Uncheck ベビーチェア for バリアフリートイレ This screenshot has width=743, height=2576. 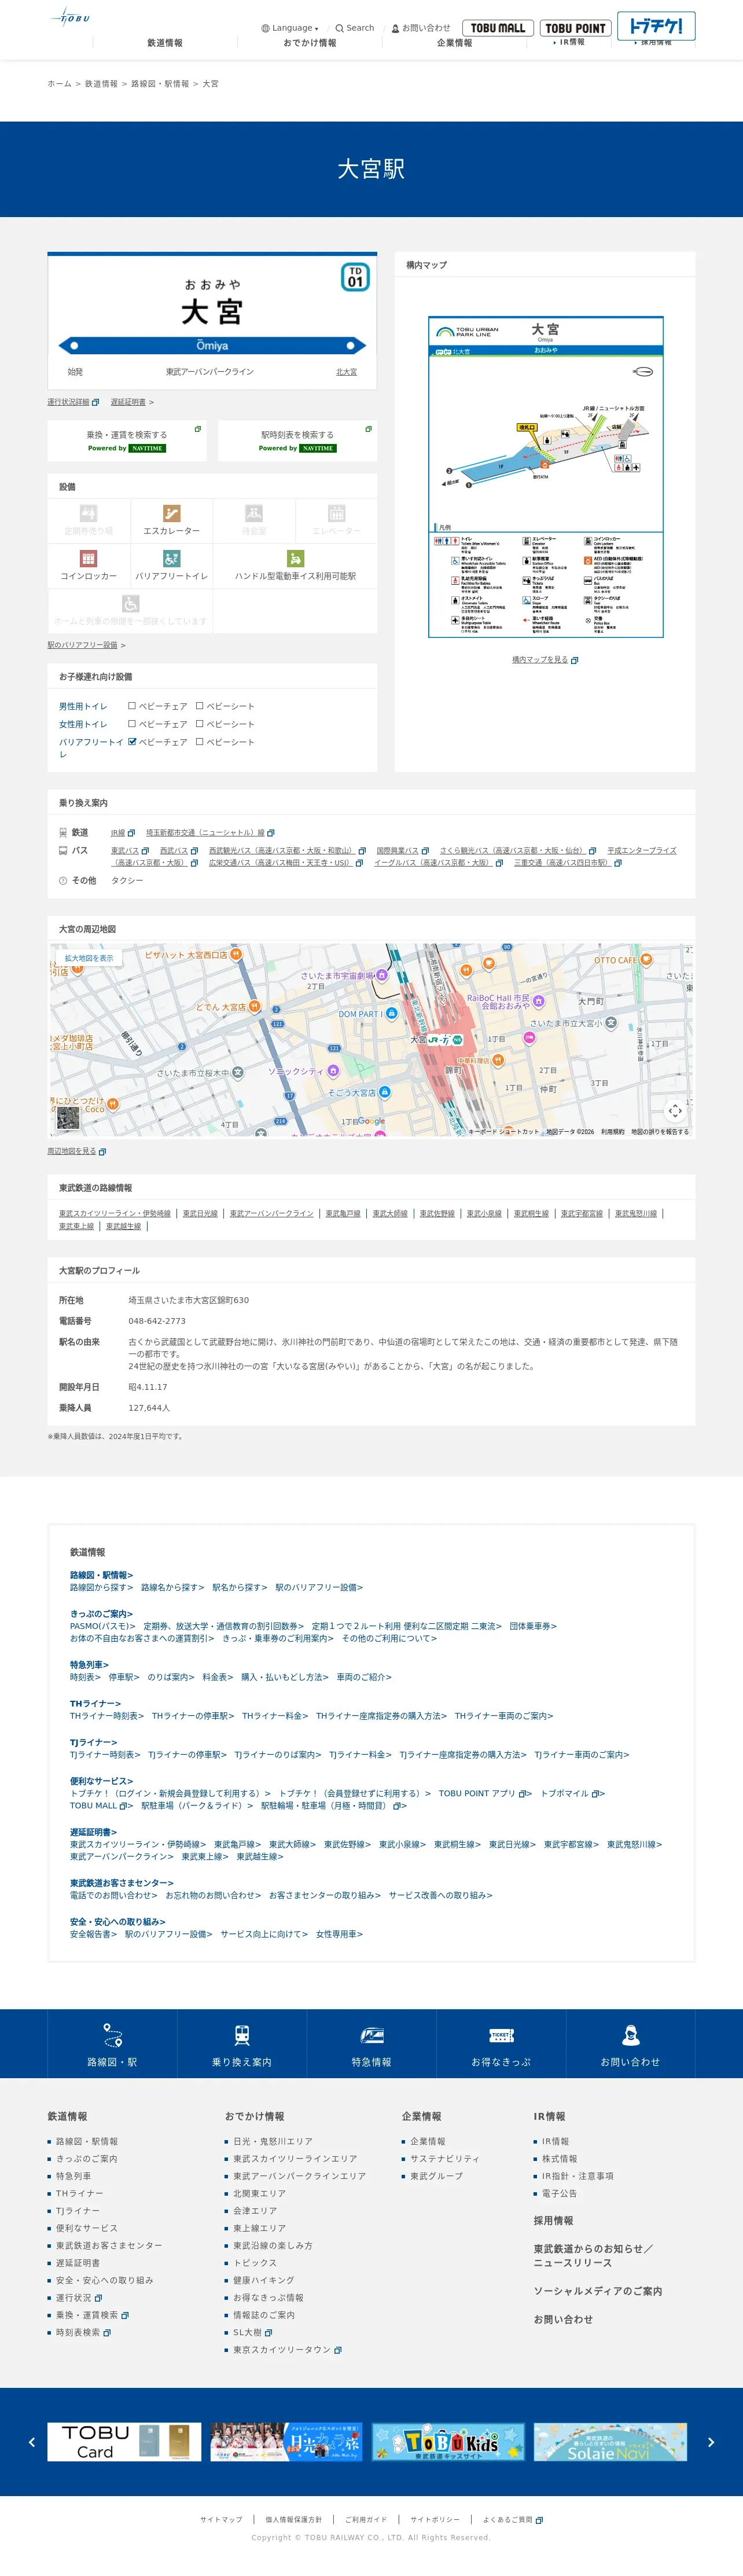[132, 742]
